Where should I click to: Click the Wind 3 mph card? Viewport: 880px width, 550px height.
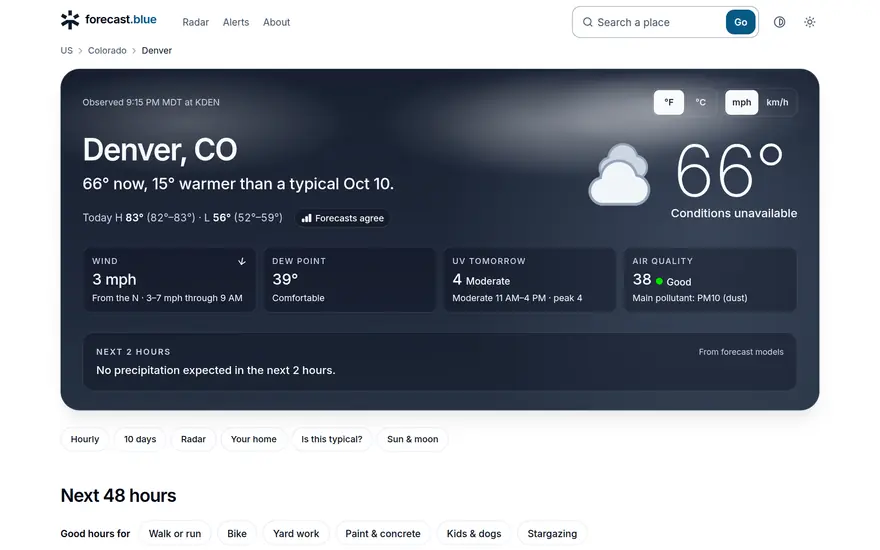(169, 279)
